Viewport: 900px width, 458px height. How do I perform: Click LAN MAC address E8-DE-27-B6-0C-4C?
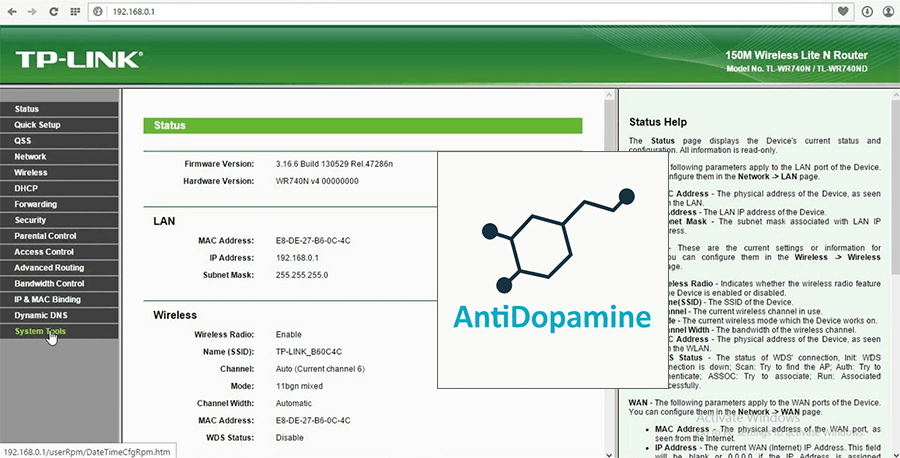click(x=313, y=241)
